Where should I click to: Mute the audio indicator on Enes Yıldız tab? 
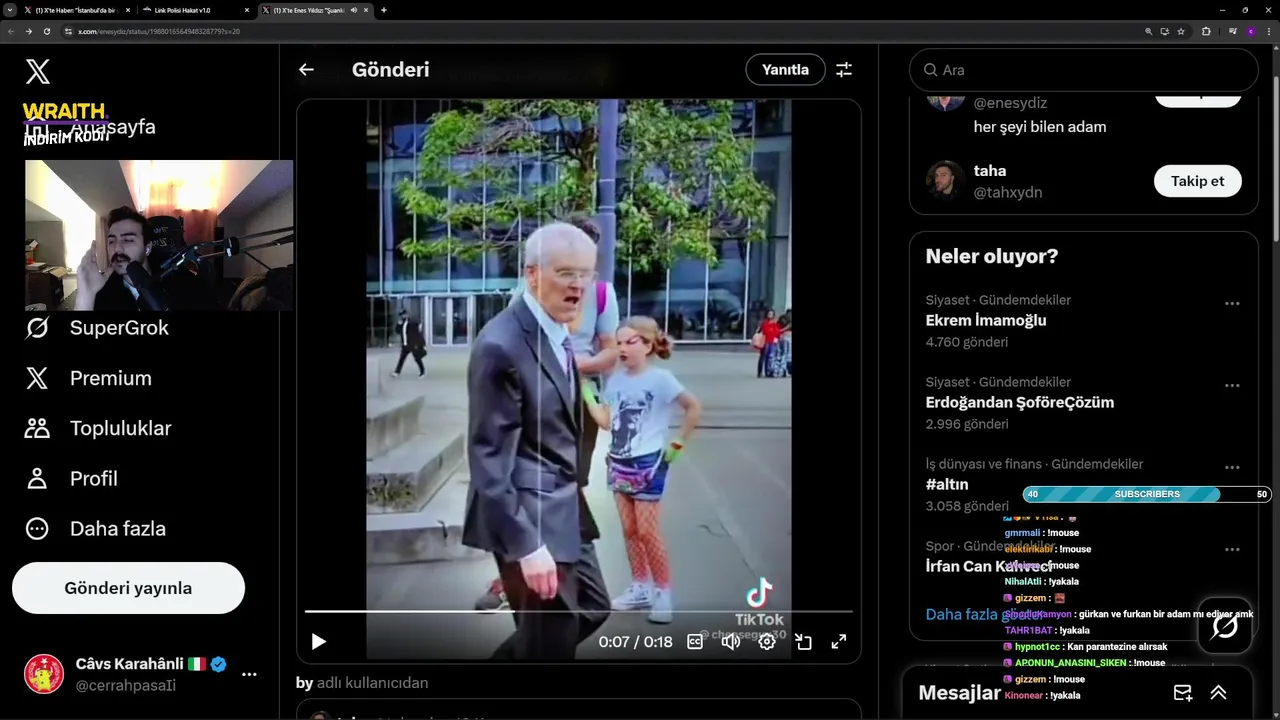point(354,10)
